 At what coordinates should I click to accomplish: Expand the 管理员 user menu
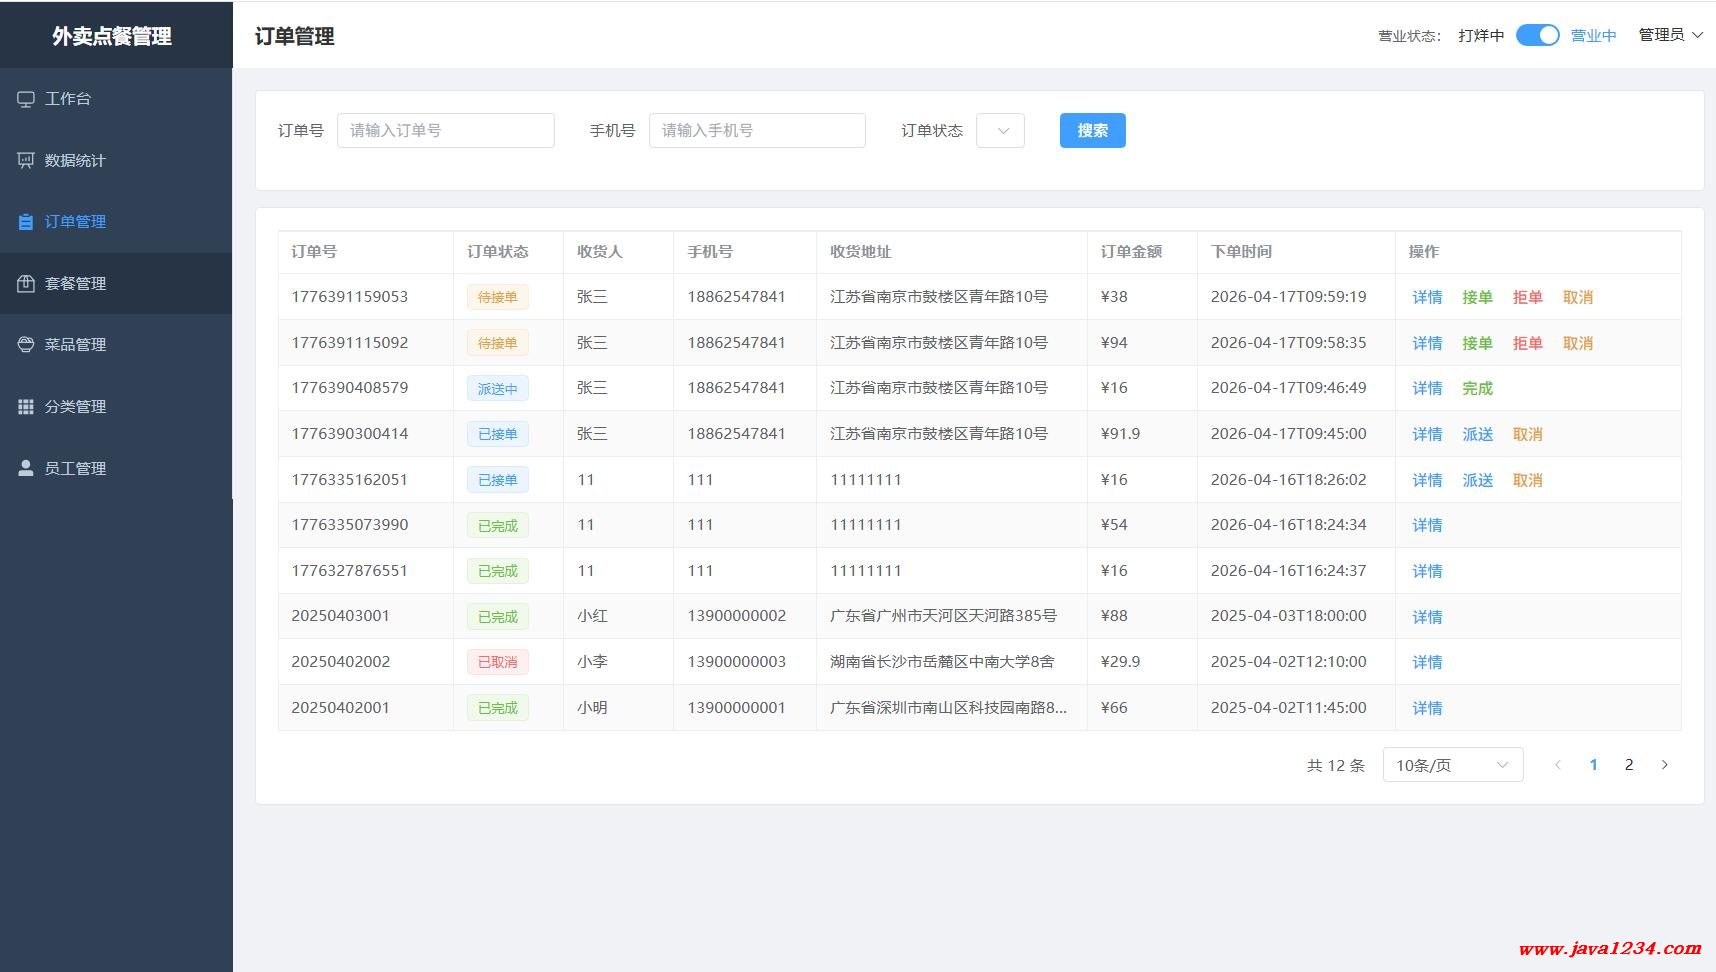[x=1670, y=35]
